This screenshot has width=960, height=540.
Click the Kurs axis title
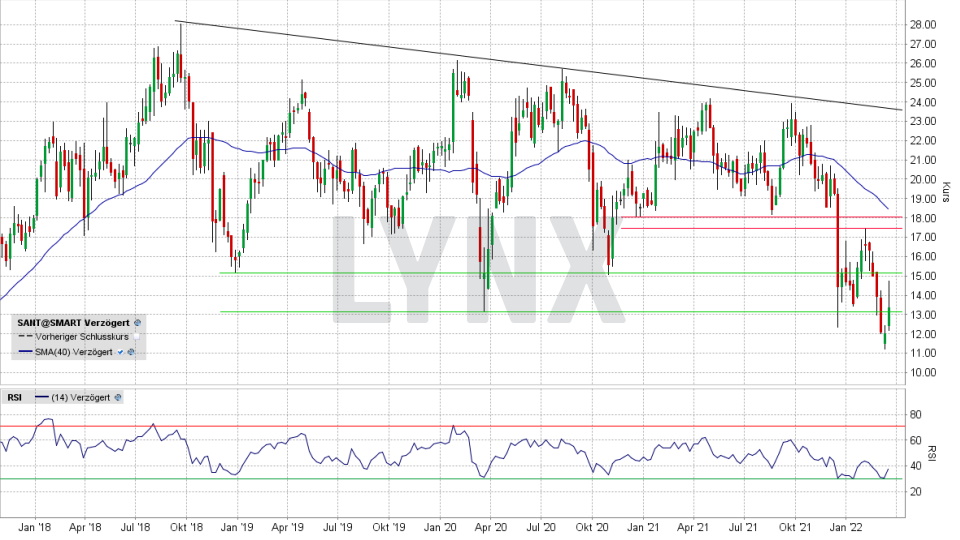[946, 192]
